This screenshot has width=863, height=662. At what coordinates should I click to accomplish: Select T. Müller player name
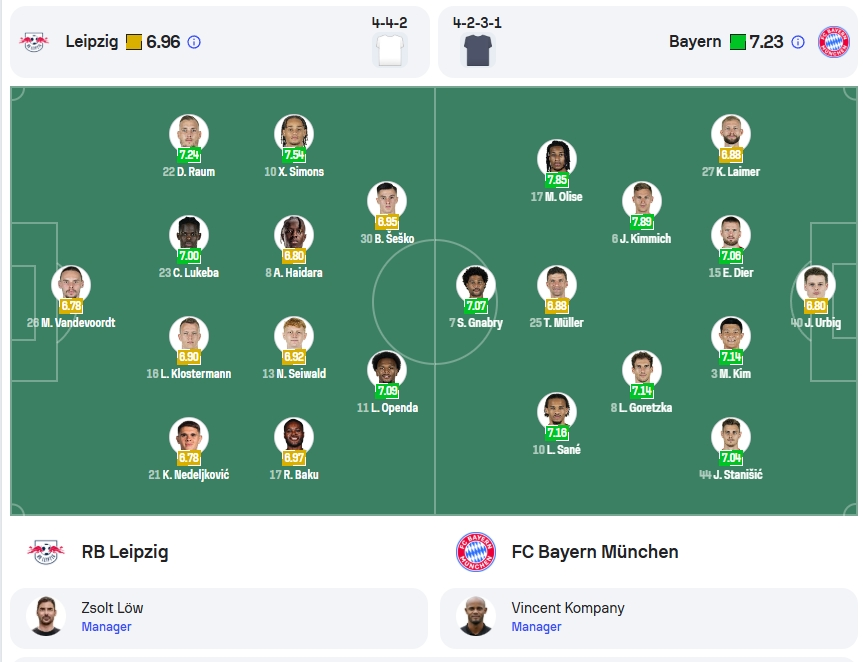click(563, 322)
